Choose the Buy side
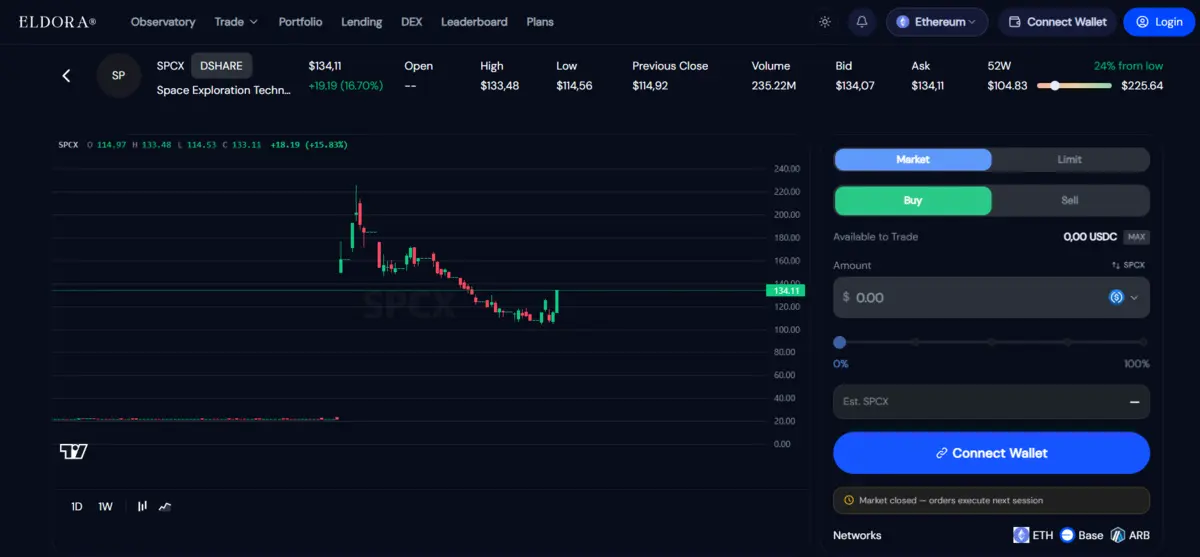This screenshot has height=557, width=1200. click(x=913, y=200)
